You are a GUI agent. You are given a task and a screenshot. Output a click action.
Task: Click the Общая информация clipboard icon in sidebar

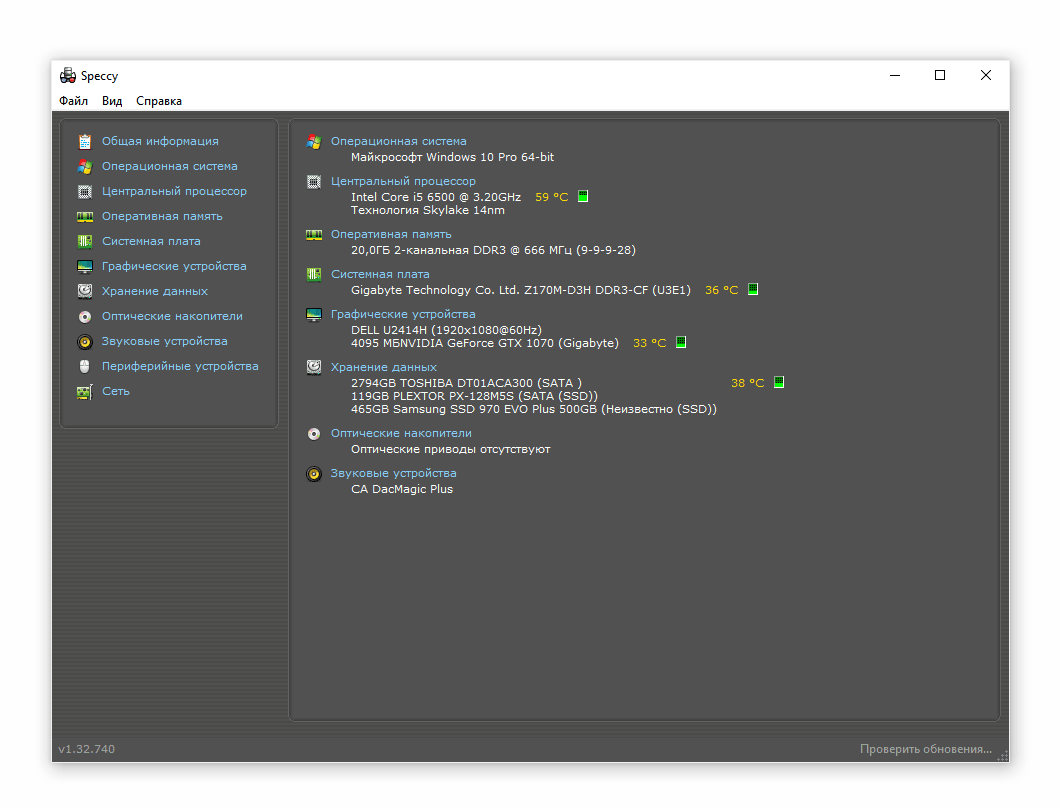[85, 141]
